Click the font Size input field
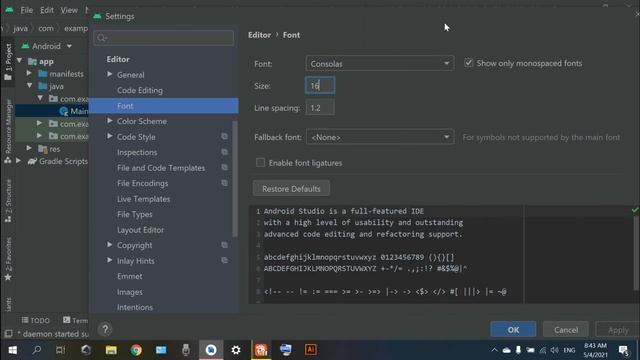The image size is (640, 360). [x=320, y=86]
